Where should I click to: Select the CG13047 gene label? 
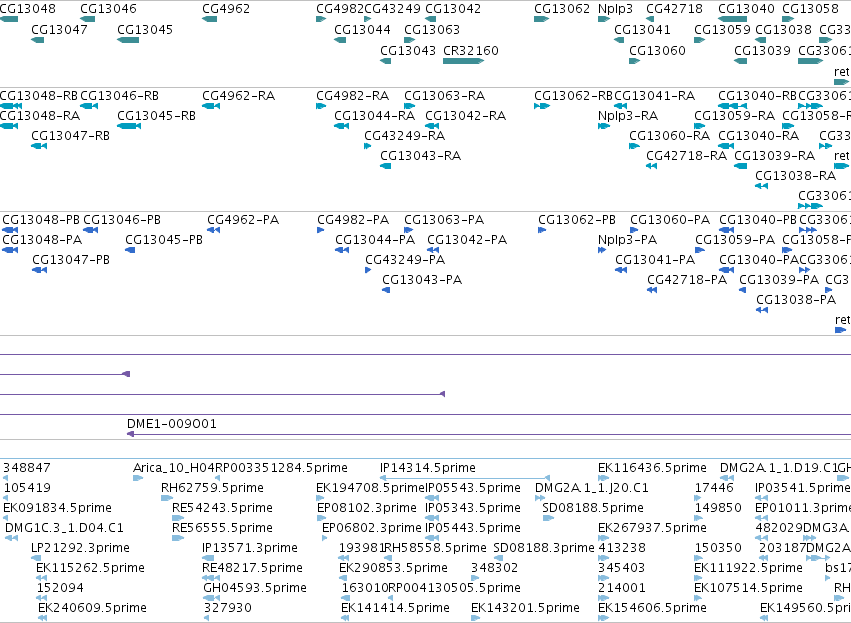tap(59, 29)
